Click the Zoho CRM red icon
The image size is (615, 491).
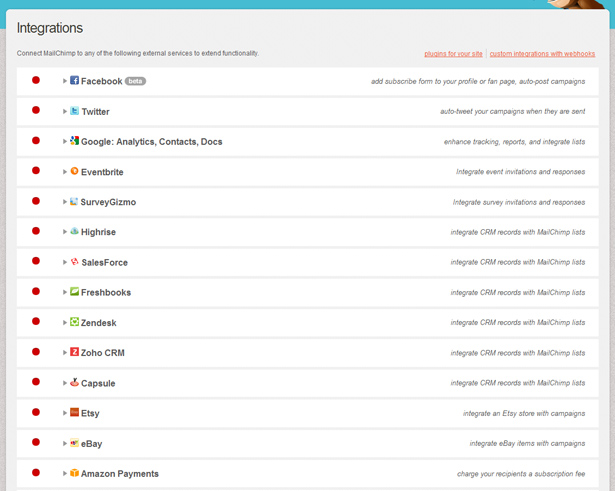point(75,352)
